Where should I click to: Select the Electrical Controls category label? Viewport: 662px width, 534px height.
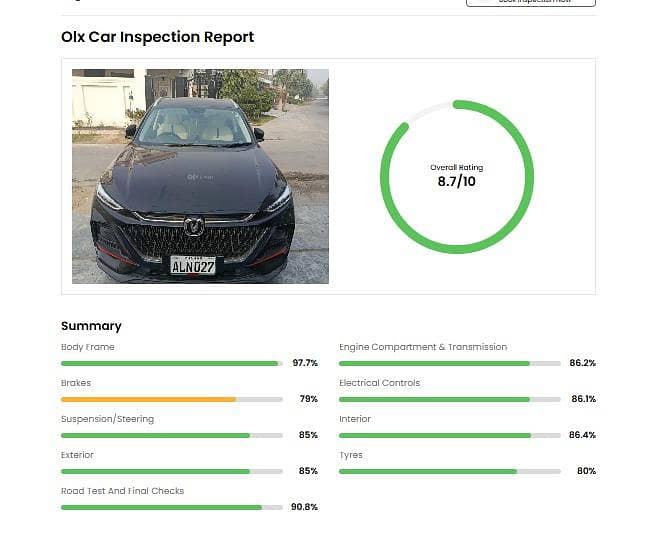click(x=379, y=383)
